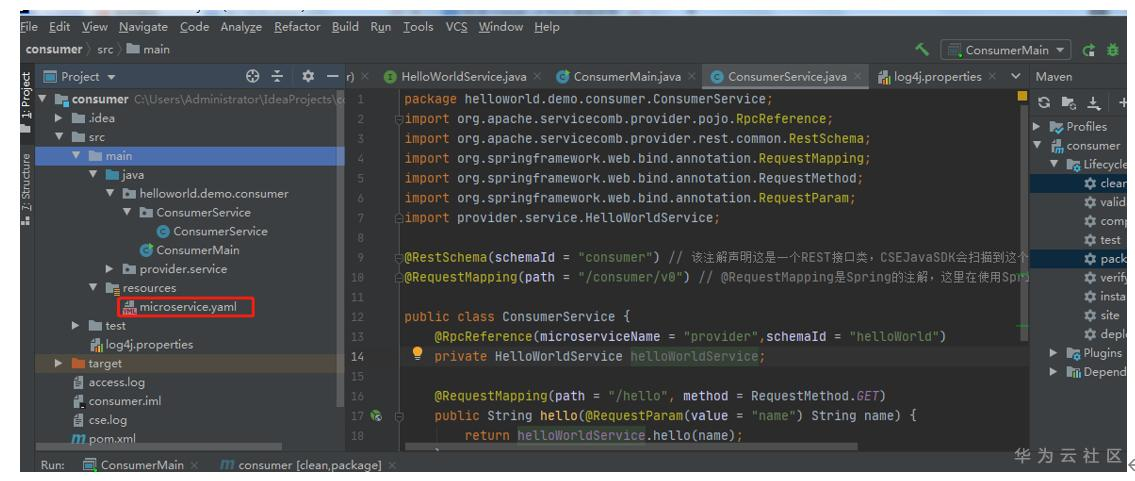Open the VCS menu
Image resolution: width=1135 pixels, height=481 pixels.
click(x=456, y=27)
